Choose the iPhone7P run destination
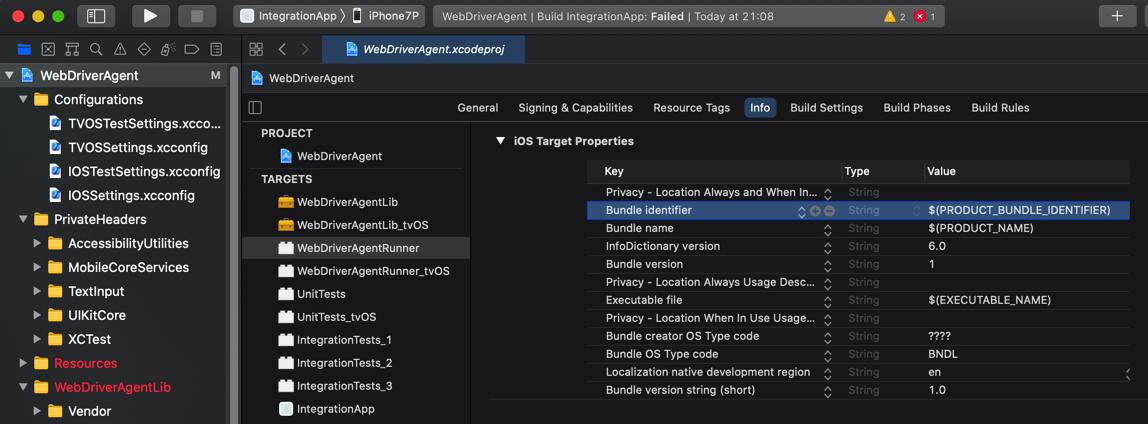Viewport: 1148px width, 424px height. point(388,16)
